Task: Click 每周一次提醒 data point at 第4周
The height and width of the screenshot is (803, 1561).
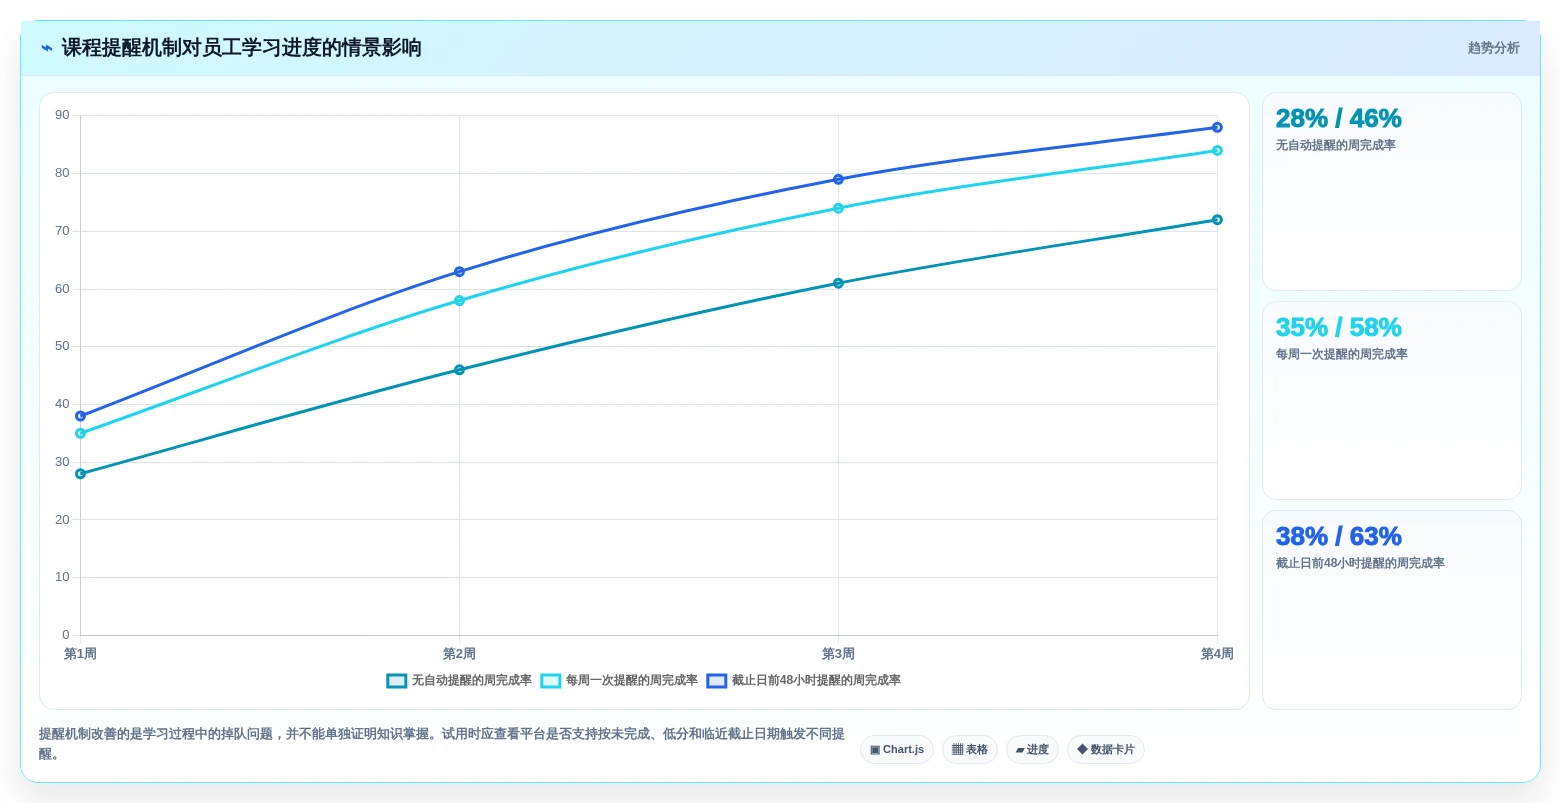Action: pyautogui.click(x=1217, y=150)
